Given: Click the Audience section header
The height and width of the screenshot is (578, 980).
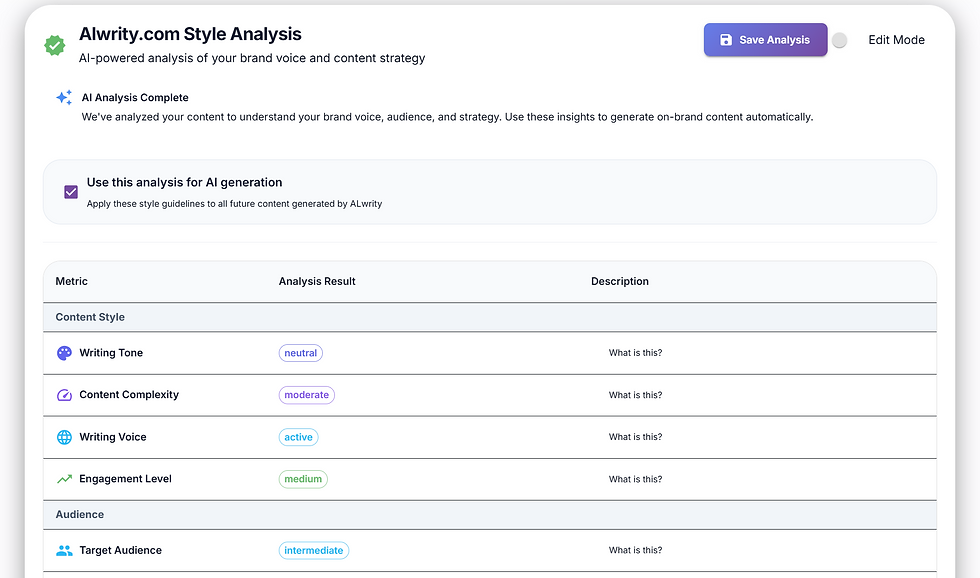Looking at the screenshot, I should (x=490, y=515).
